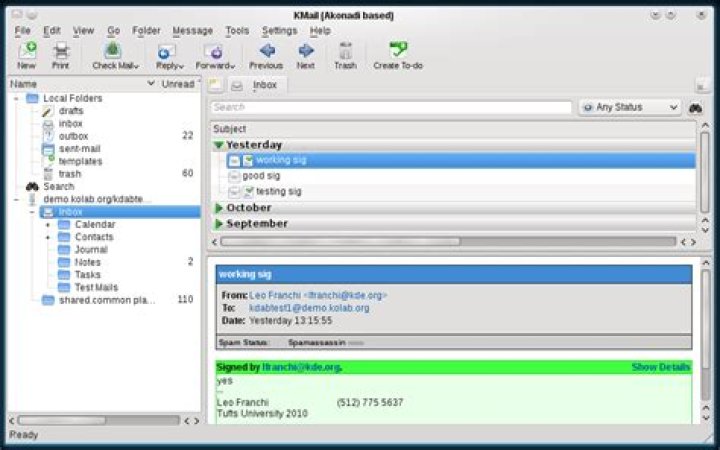Open the Forward dropdown arrow
The height and width of the screenshot is (450, 720).
click(233, 67)
